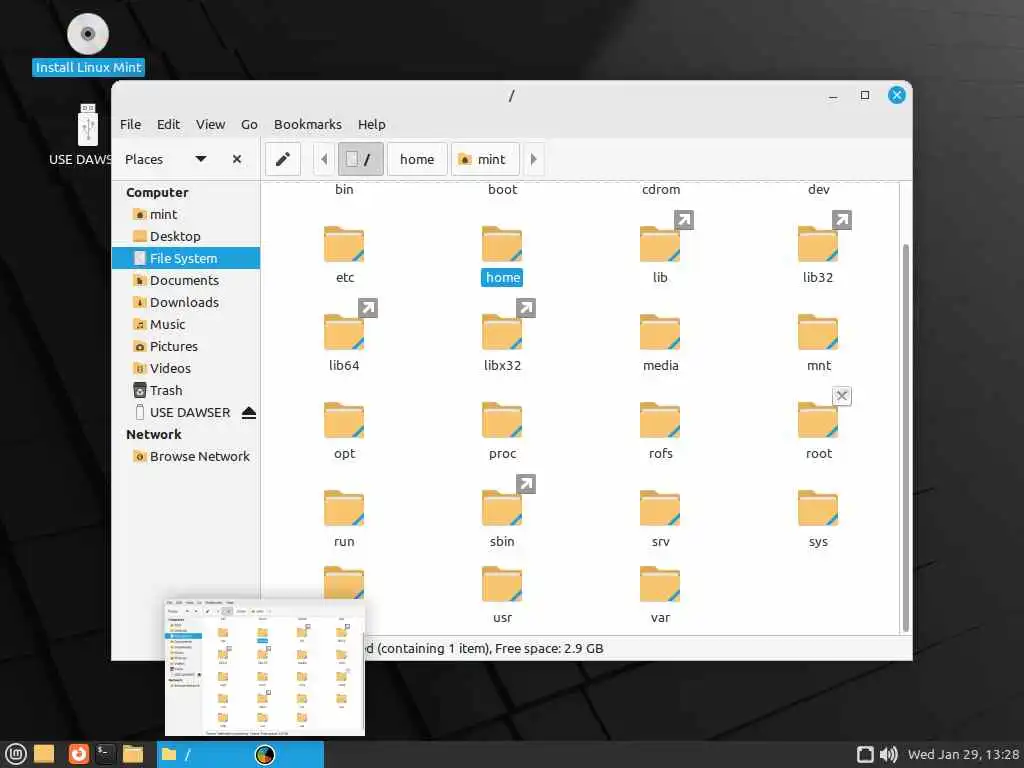The width and height of the screenshot is (1024, 768).
Task: Open the View menu
Action: [x=210, y=124]
